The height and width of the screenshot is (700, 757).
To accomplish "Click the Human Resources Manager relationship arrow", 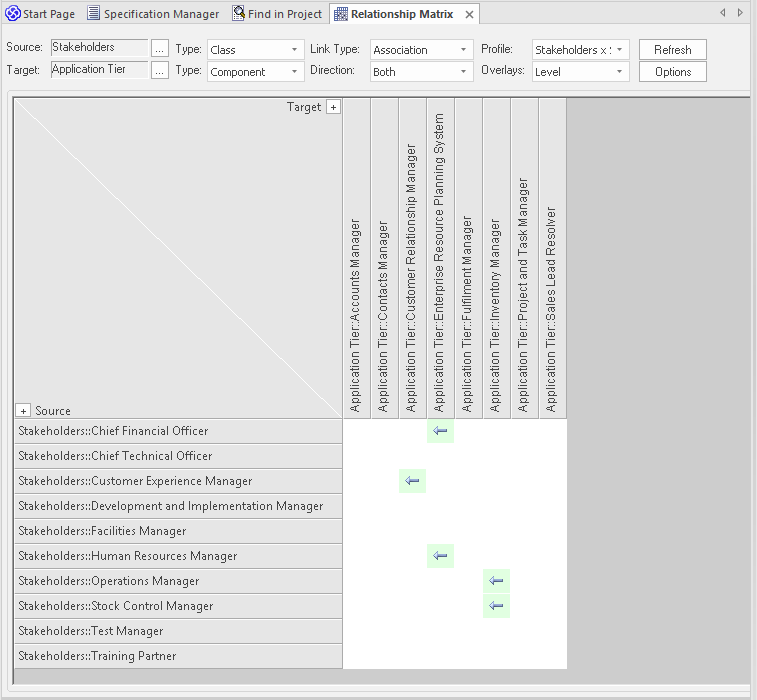I will [440, 556].
